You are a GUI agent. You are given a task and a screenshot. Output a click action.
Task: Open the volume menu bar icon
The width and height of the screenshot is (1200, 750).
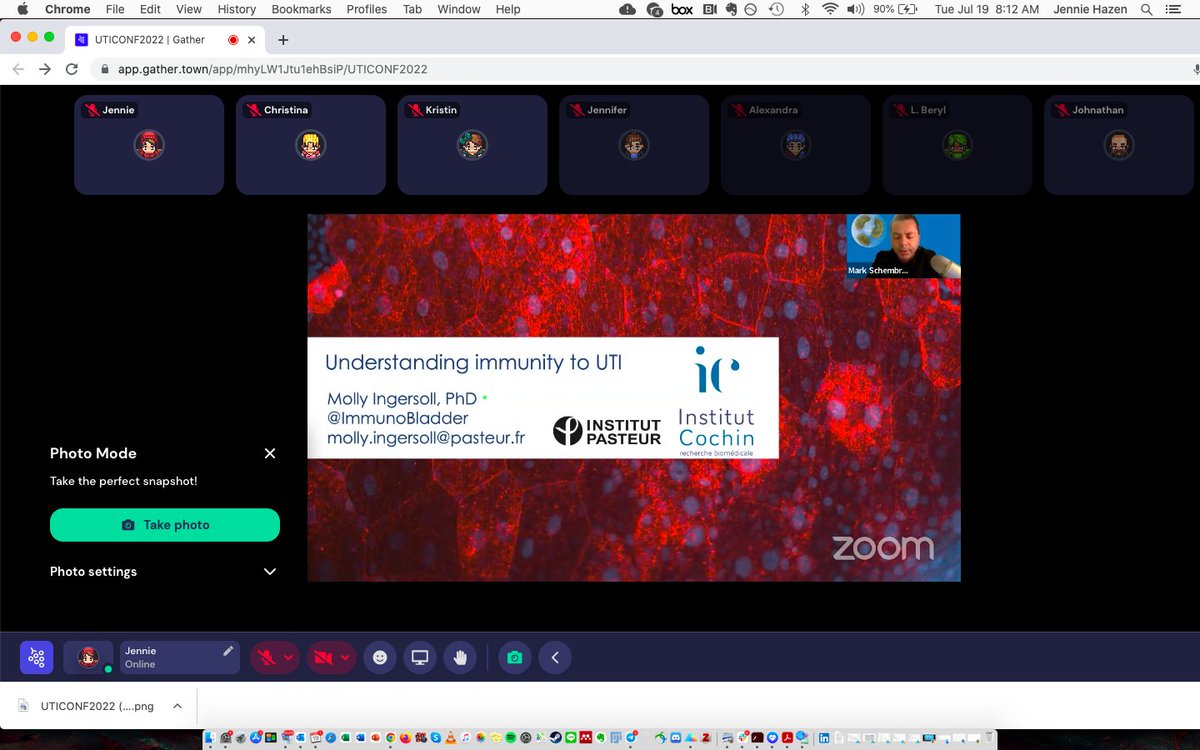coord(856,9)
